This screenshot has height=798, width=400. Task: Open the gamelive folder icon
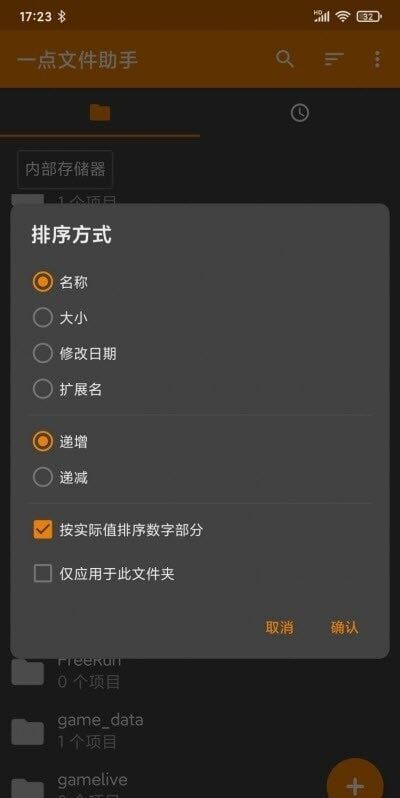[27, 788]
